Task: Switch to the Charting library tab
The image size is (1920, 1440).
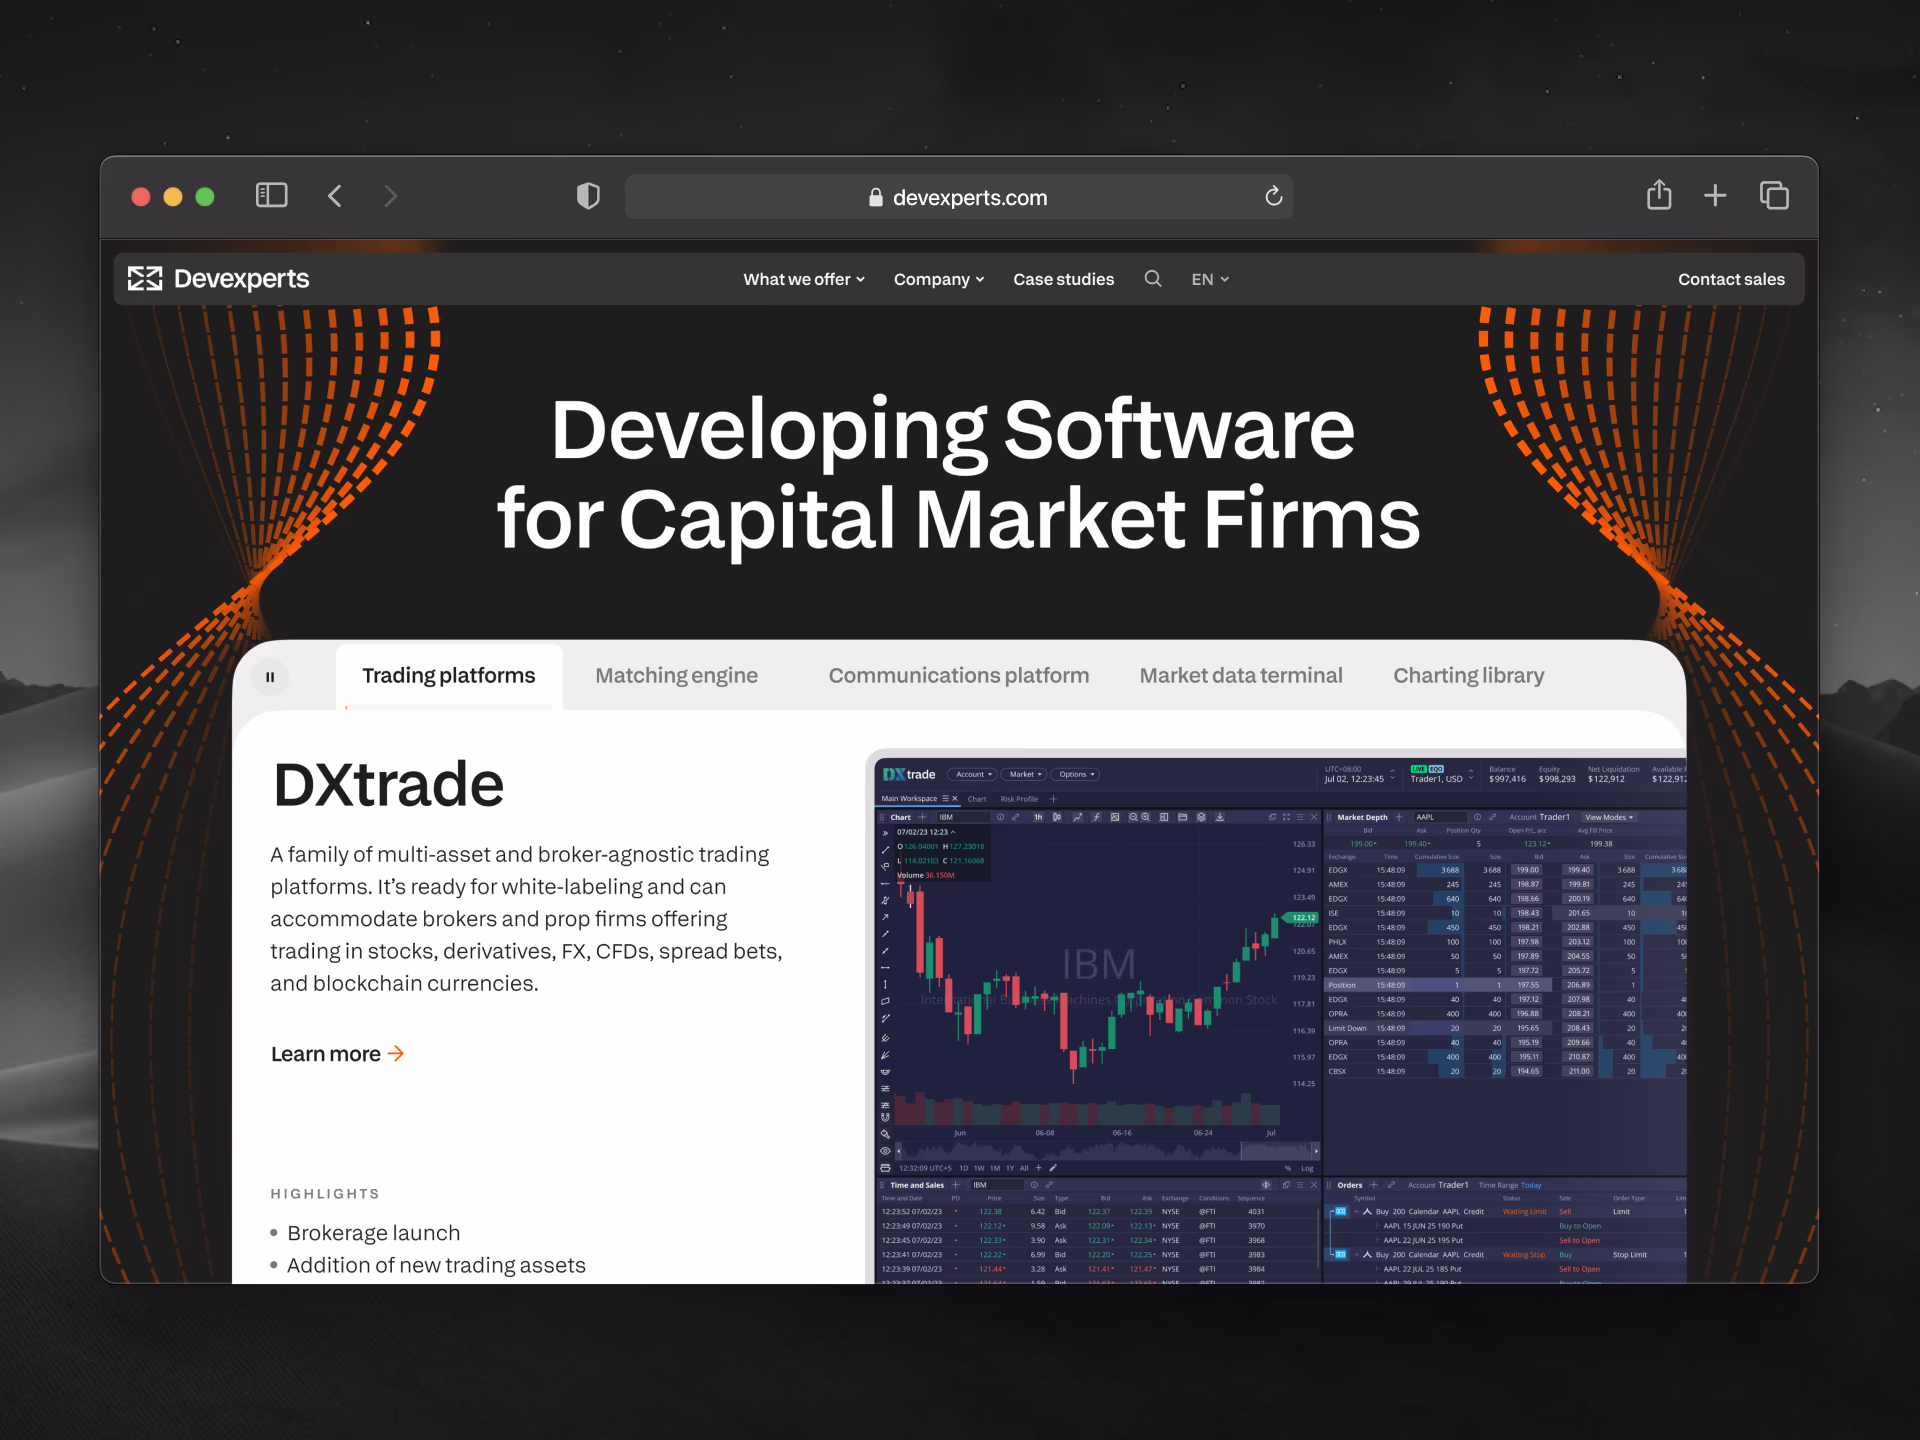Action: point(1468,676)
